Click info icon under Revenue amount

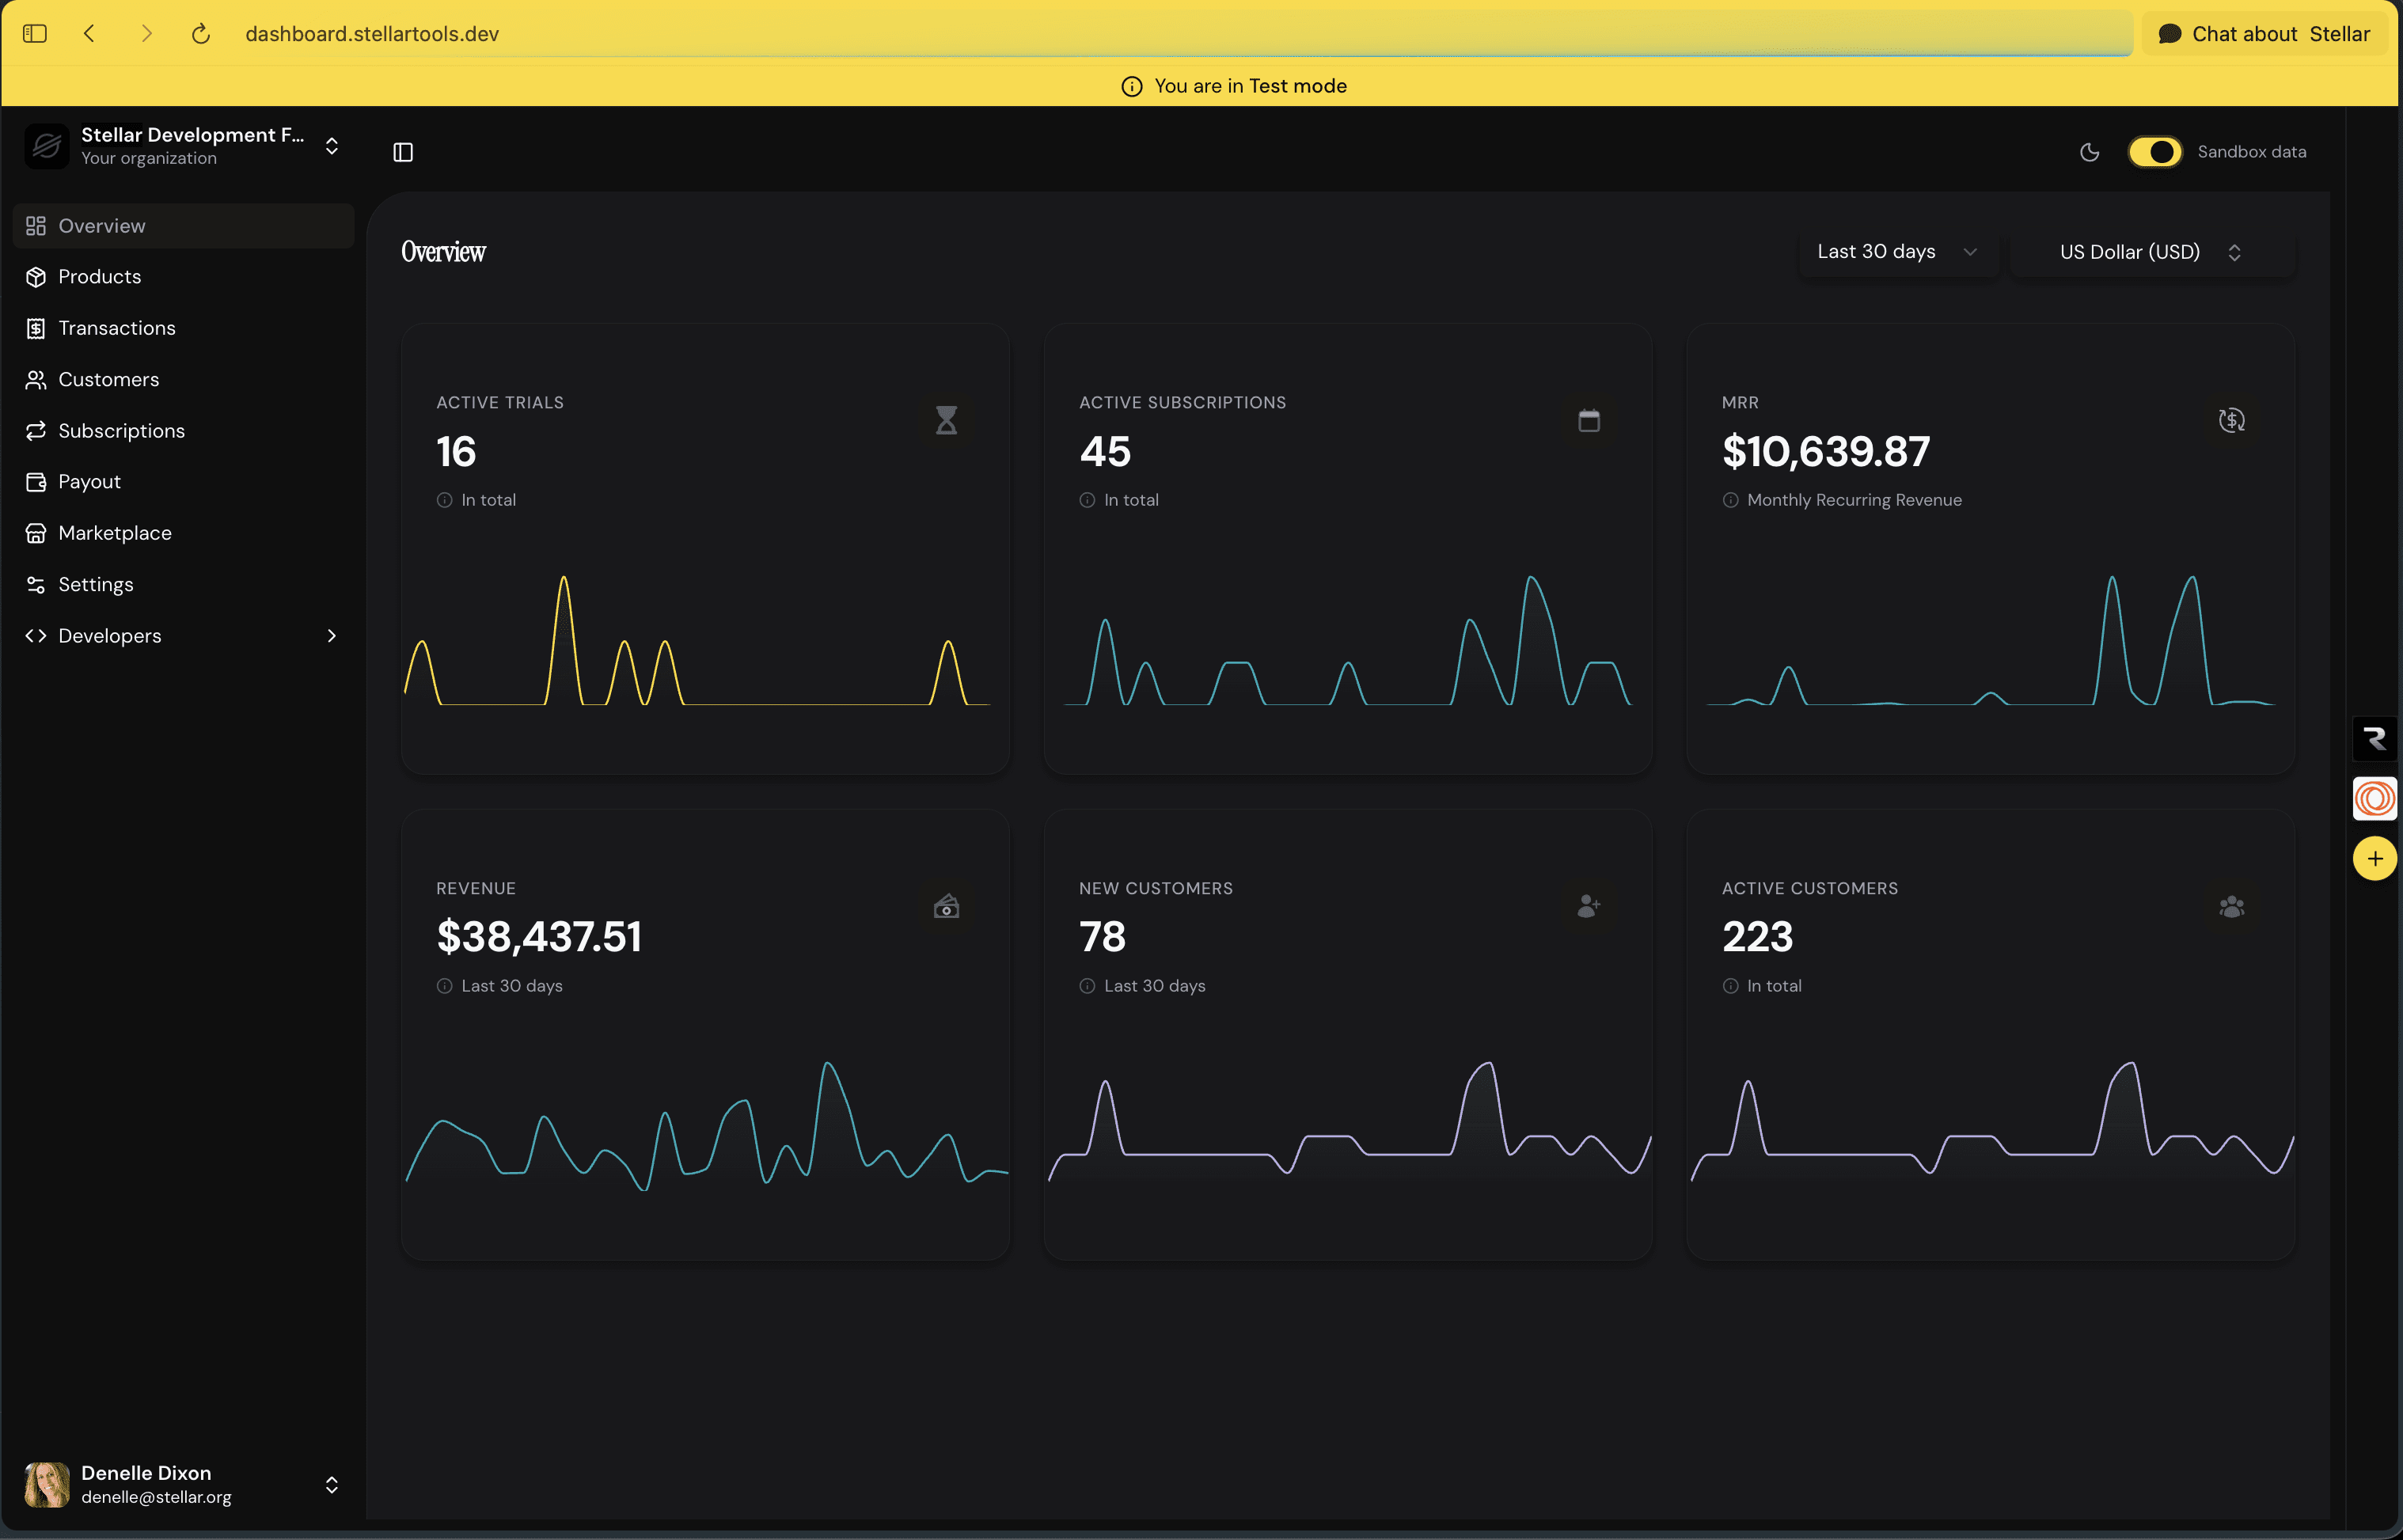pyautogui.click(x=444, y=986)
